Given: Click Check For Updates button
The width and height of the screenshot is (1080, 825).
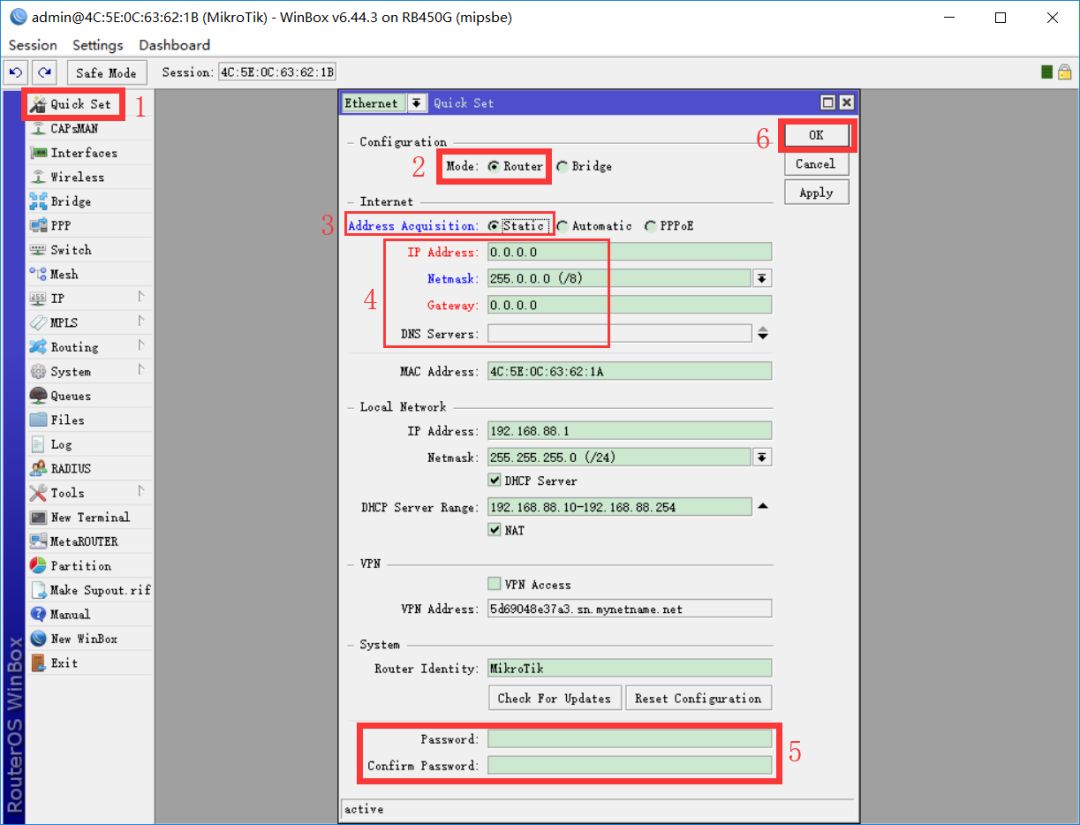Looking at the screenshot, I should tap(554, 698).
